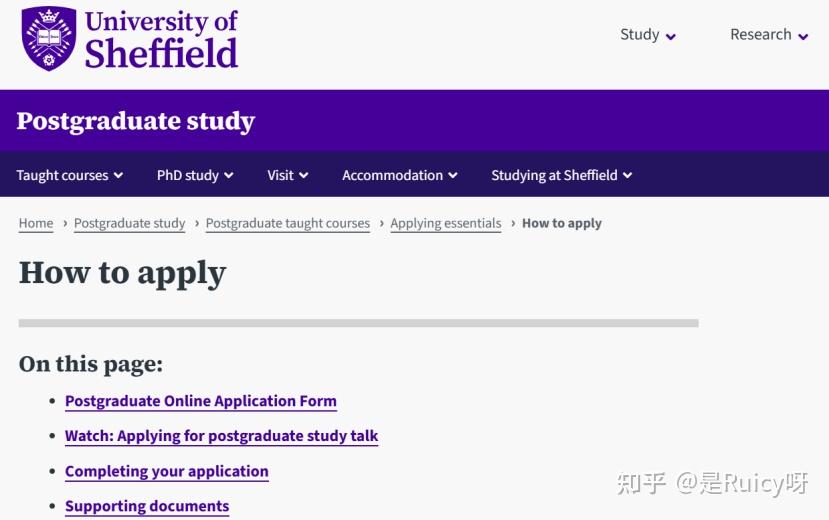
Task: Click the chevron beside PhD study
Action: [x=228, y=175]
